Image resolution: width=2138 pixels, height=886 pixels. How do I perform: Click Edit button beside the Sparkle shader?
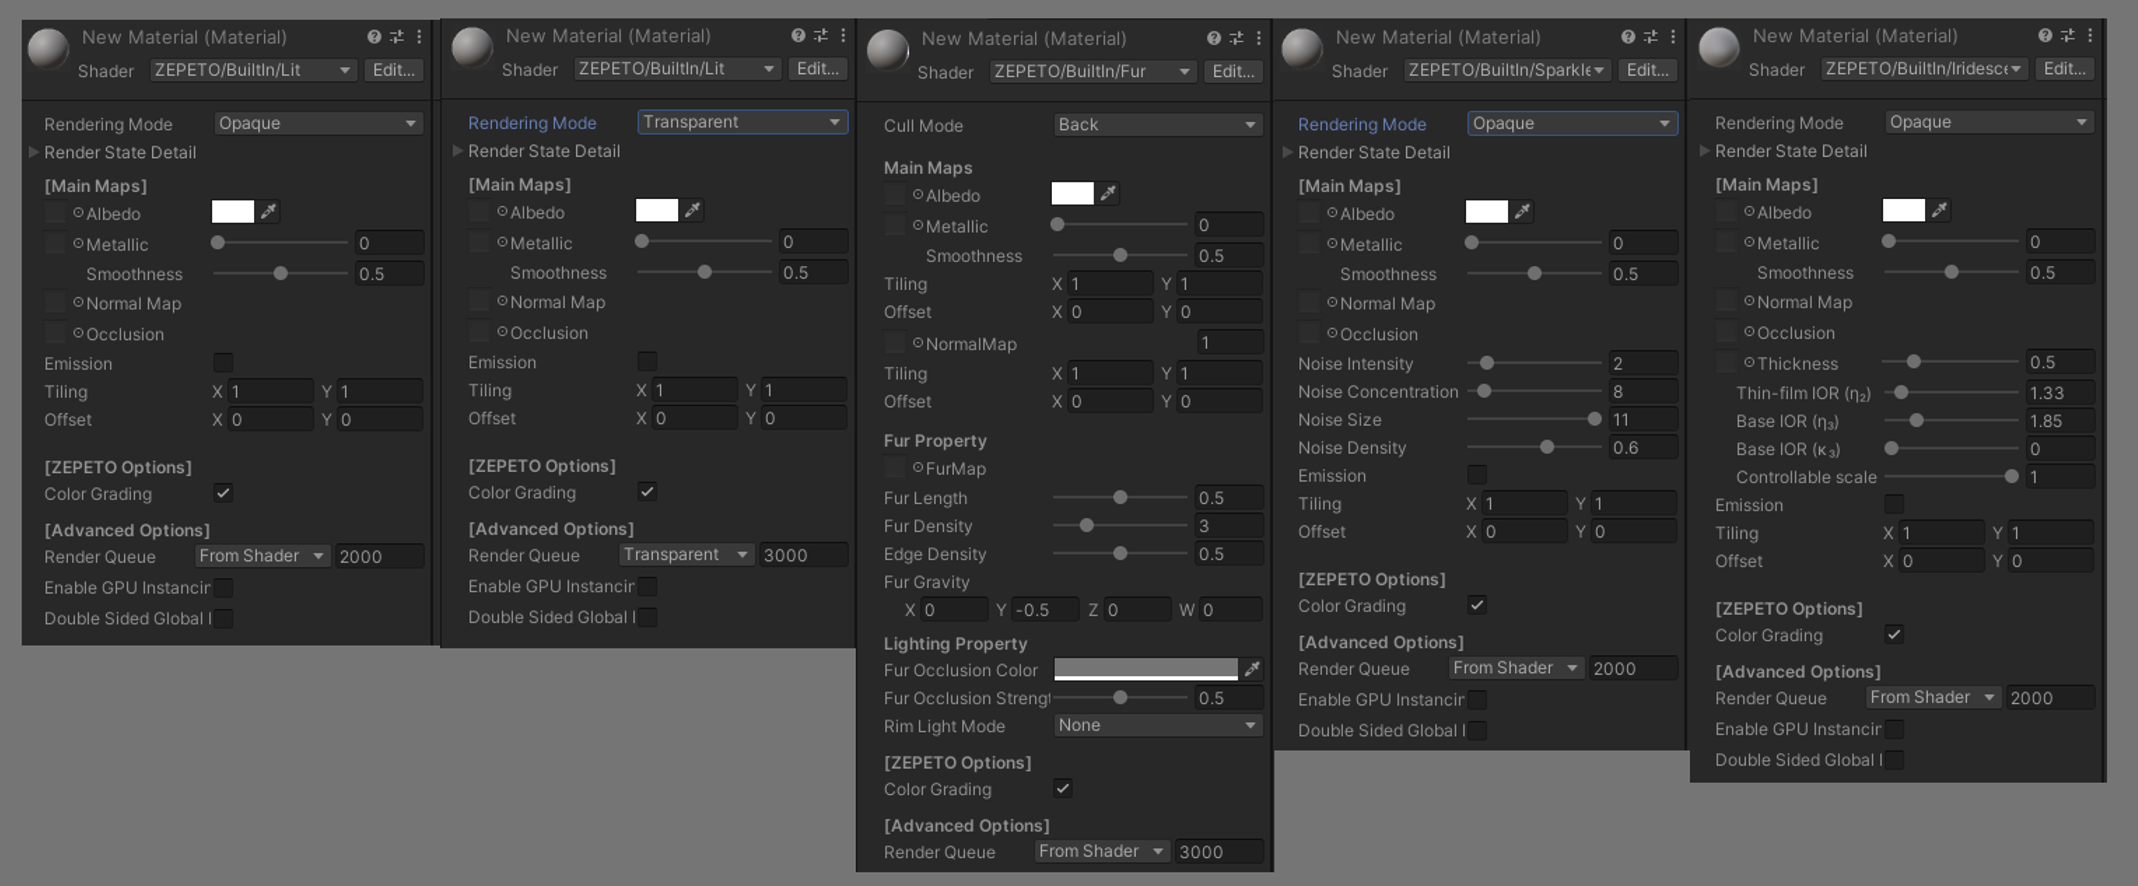coord(1648,70)
